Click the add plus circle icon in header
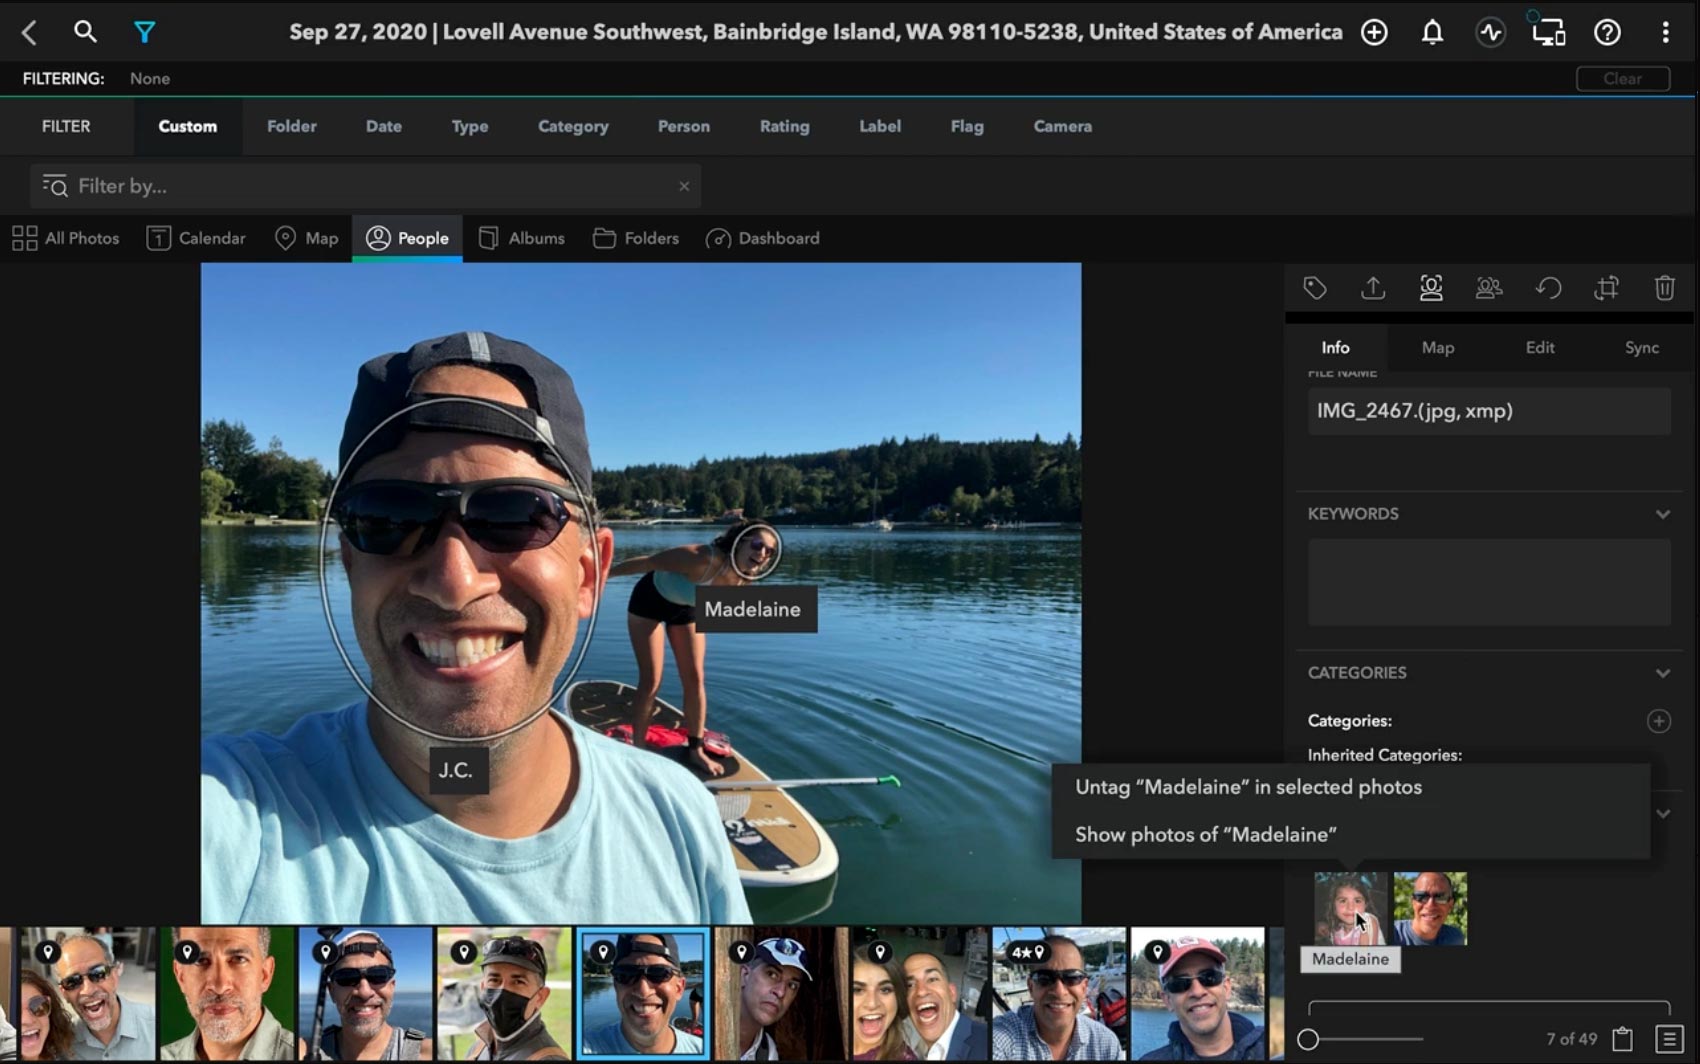 pyautogui.click(x=1374, y=32)
